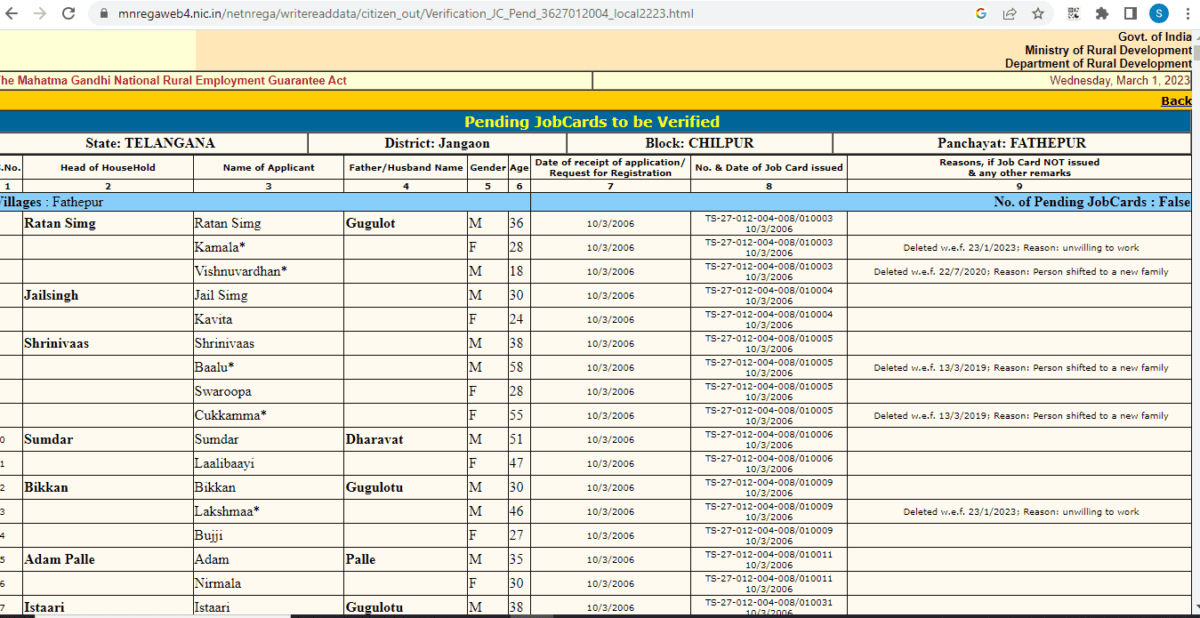Viewport: 1200px width, 618px height.
Task: Toggle the browser side panel icon
Action: point(1131,13)
